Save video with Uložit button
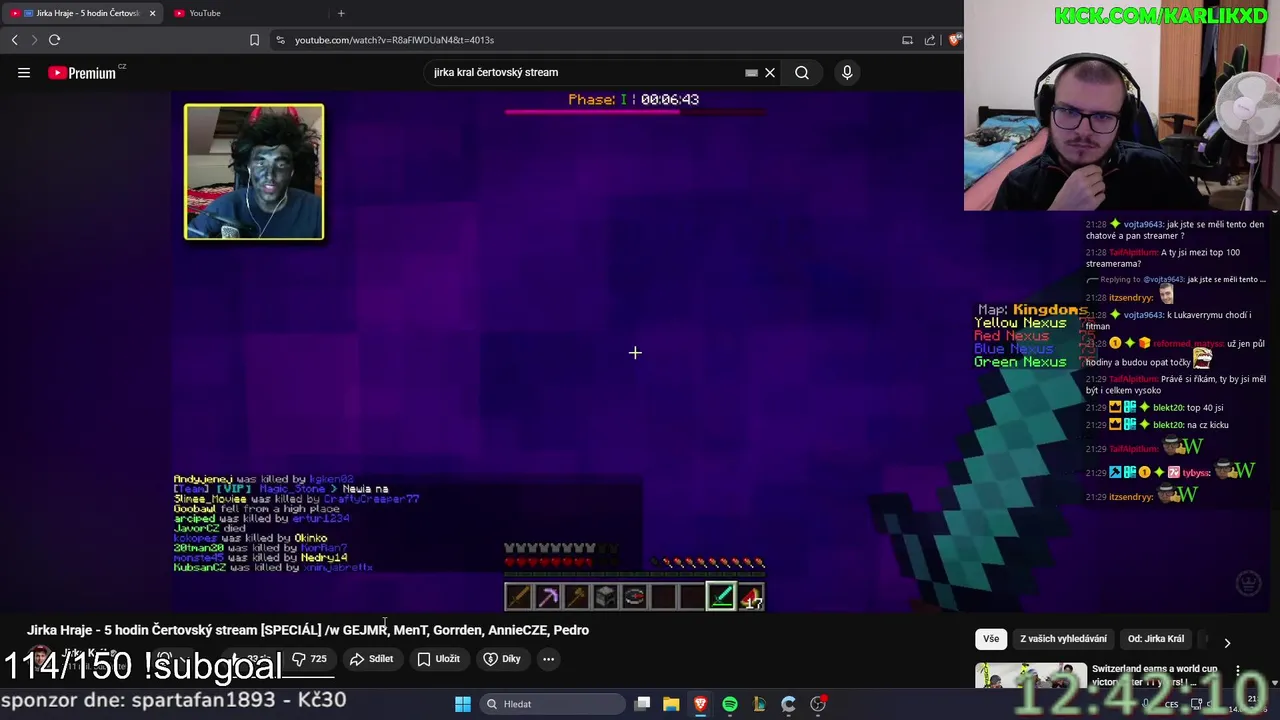This screenshot has height=720, width=1280. click(438, 659)
